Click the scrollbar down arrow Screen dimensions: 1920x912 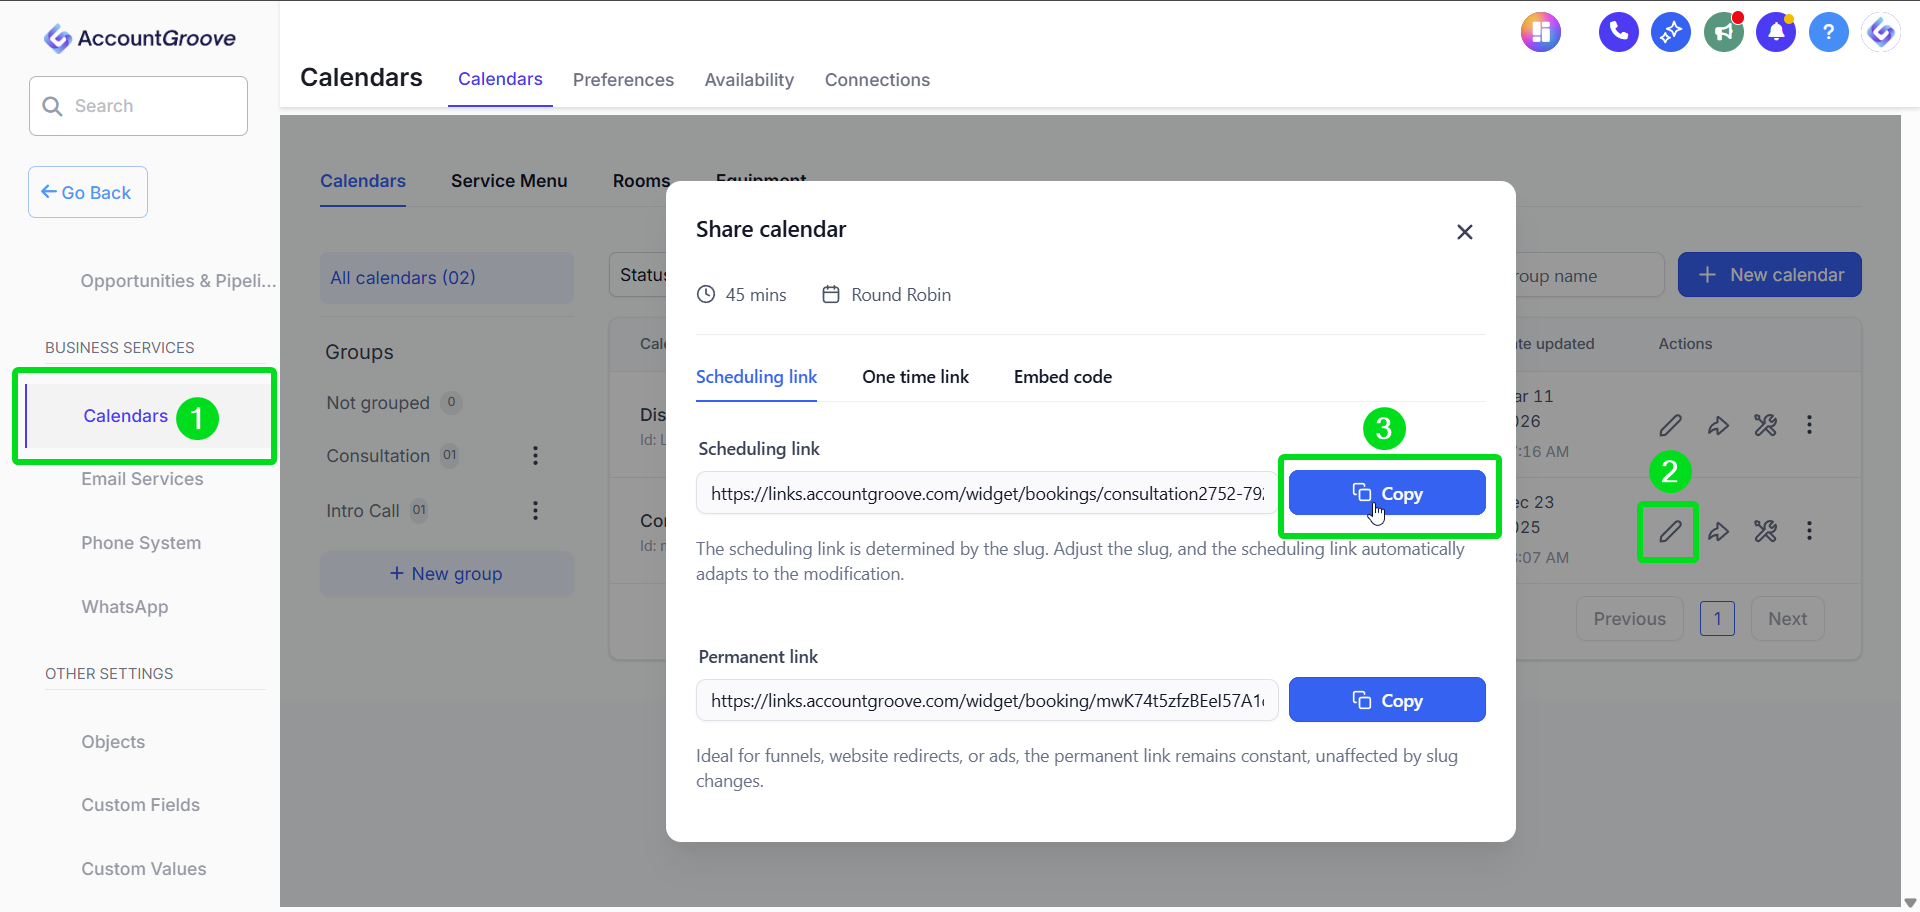[x=1910, y=903]
